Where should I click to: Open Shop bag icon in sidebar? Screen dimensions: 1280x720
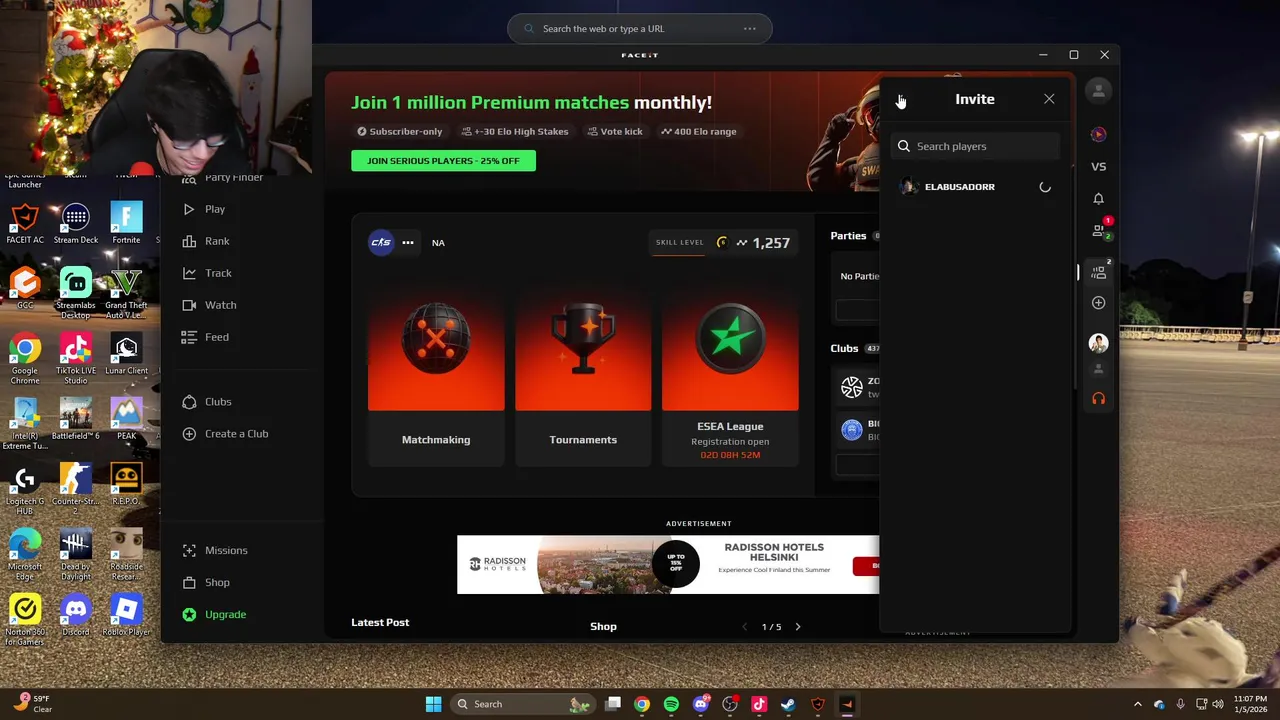[189, 582]
